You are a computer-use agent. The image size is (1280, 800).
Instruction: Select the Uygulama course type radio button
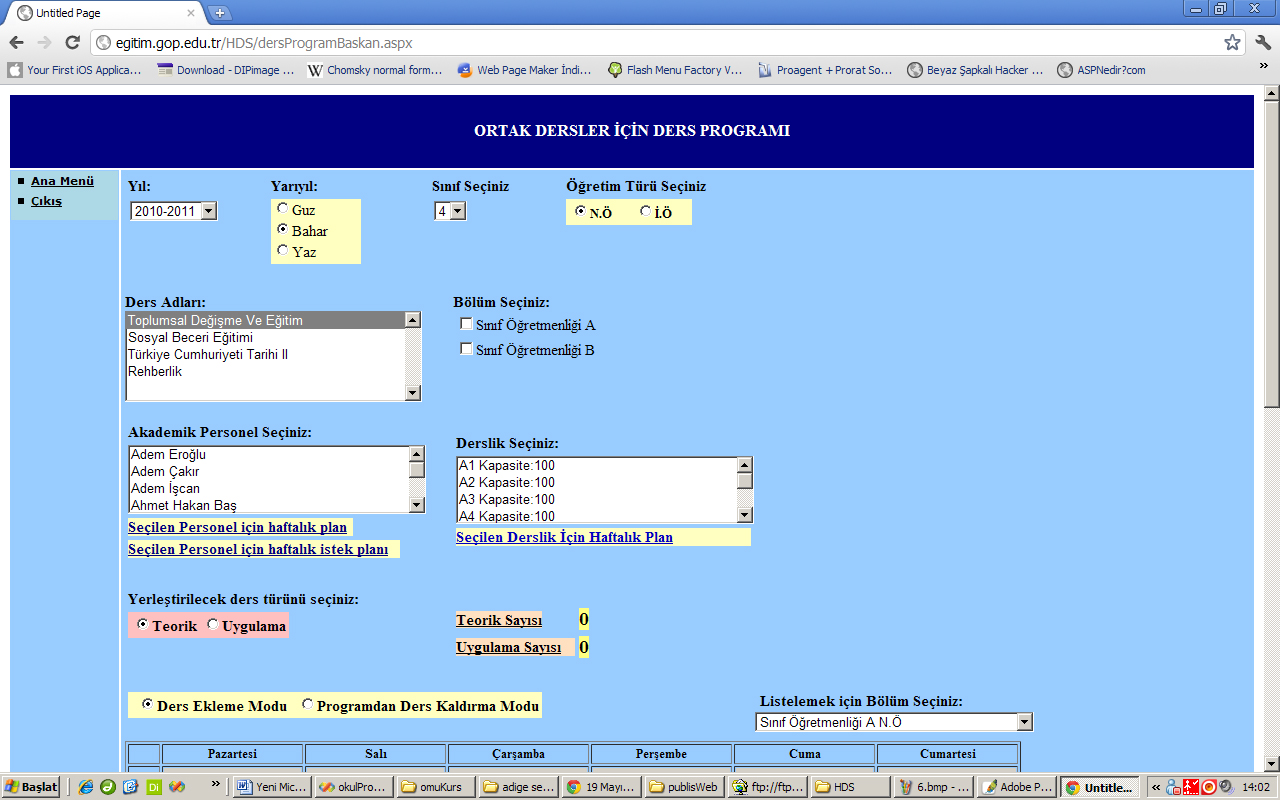click(212, 625)
